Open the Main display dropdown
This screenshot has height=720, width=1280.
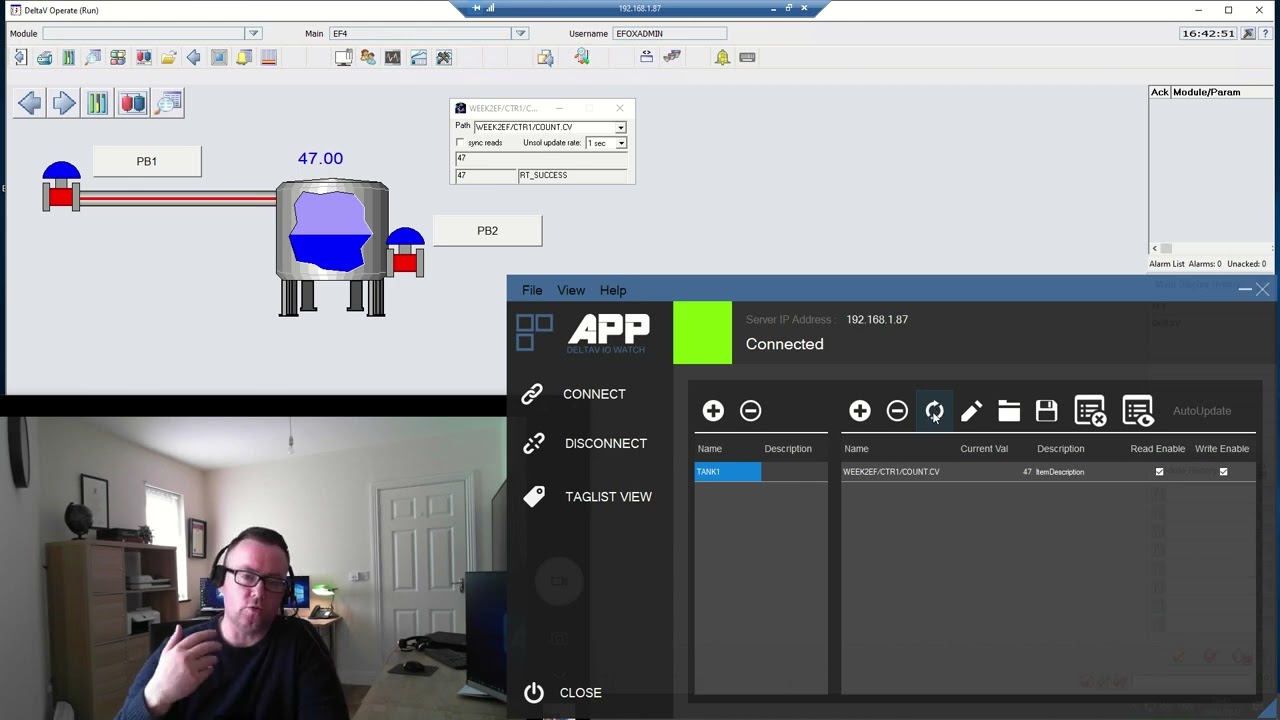tap(521, 34)
